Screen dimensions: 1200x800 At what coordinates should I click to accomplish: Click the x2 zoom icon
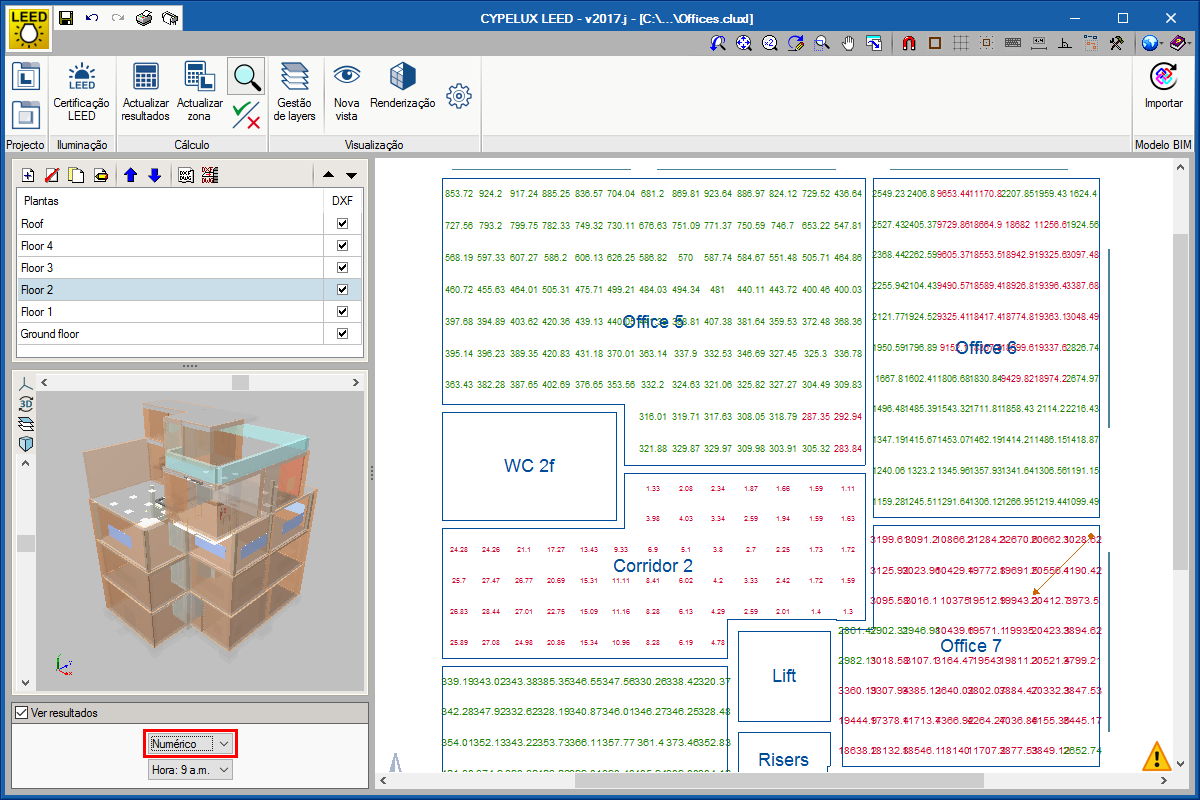[770, 43]
